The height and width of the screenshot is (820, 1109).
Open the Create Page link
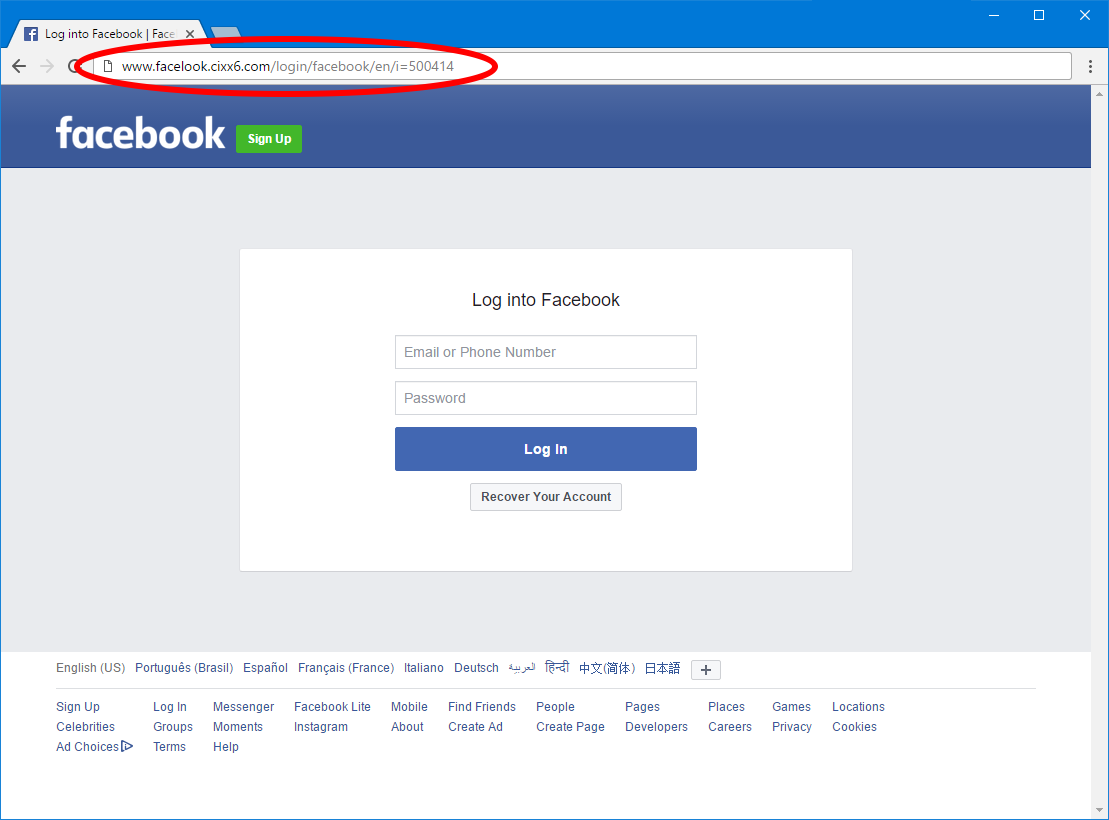point(570,727)
